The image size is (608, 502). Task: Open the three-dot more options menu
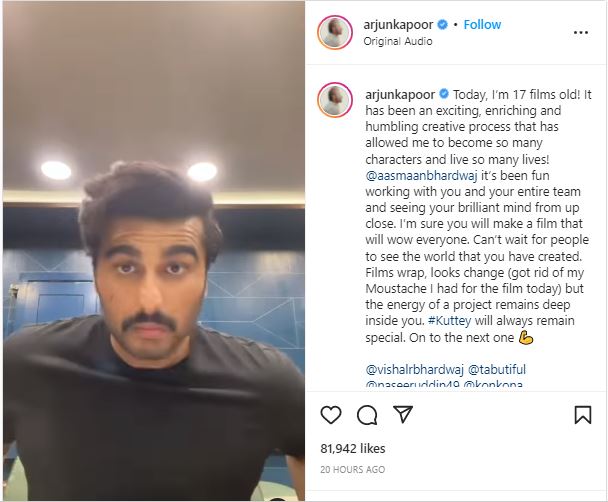(x=580, y=33)
